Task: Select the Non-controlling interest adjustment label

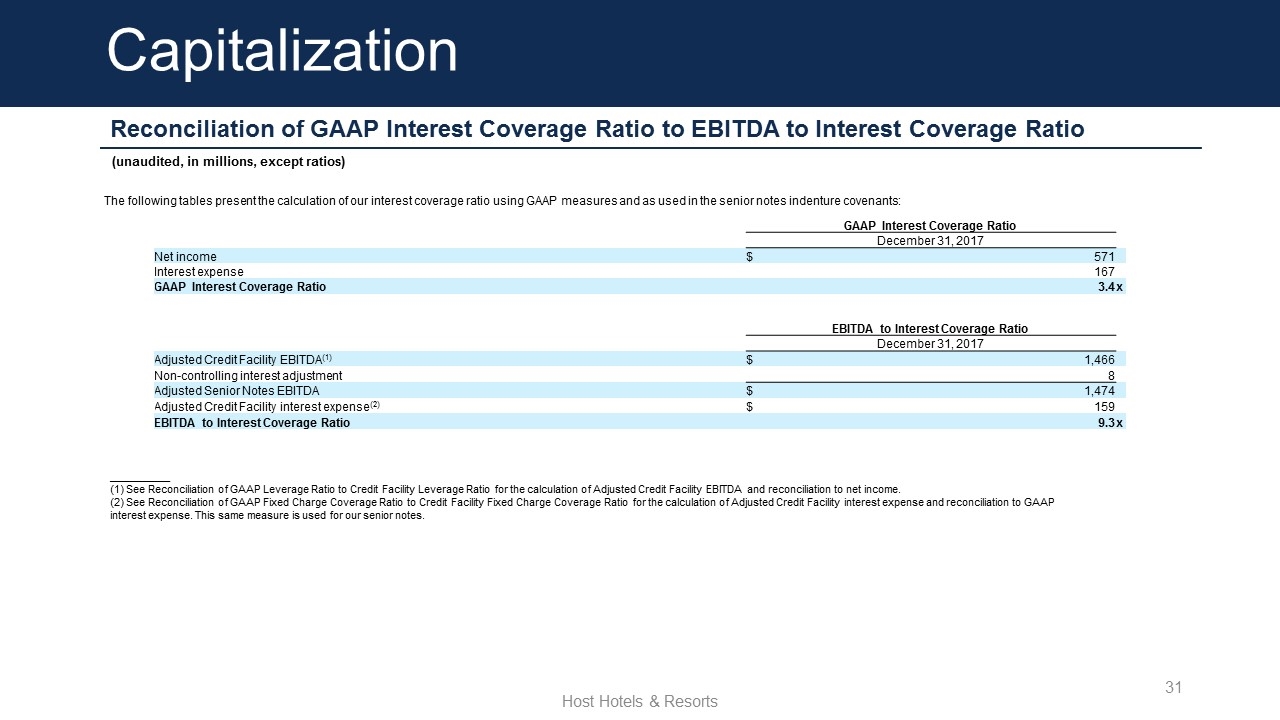Action: pyautogui.click(x=248, y=375)
